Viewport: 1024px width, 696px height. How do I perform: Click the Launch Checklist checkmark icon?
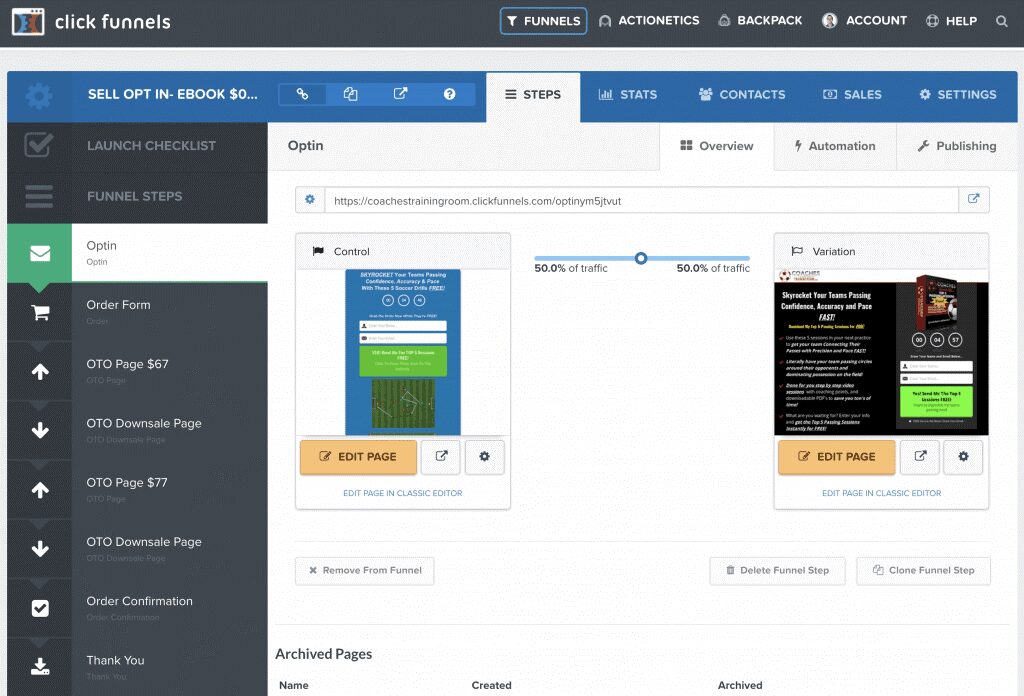39,145
